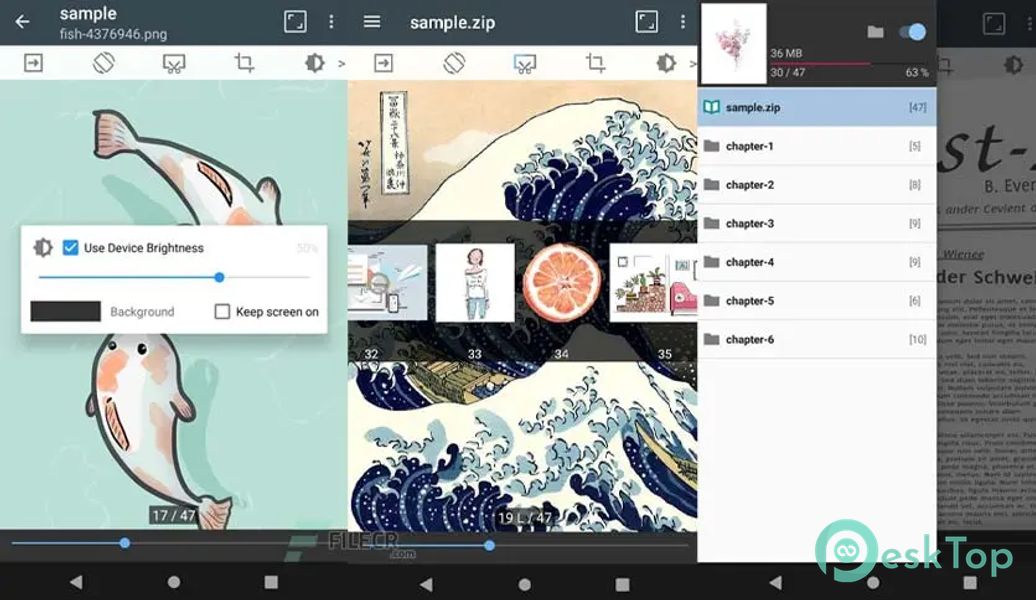Pick the dark Background color swatch

[x=65, y=311]
